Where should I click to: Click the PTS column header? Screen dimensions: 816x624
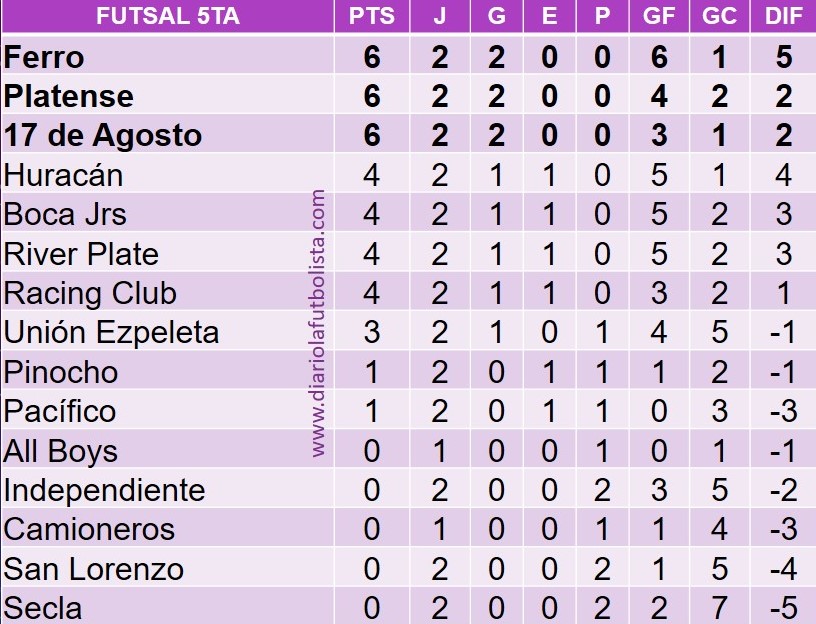click(371, 18)
